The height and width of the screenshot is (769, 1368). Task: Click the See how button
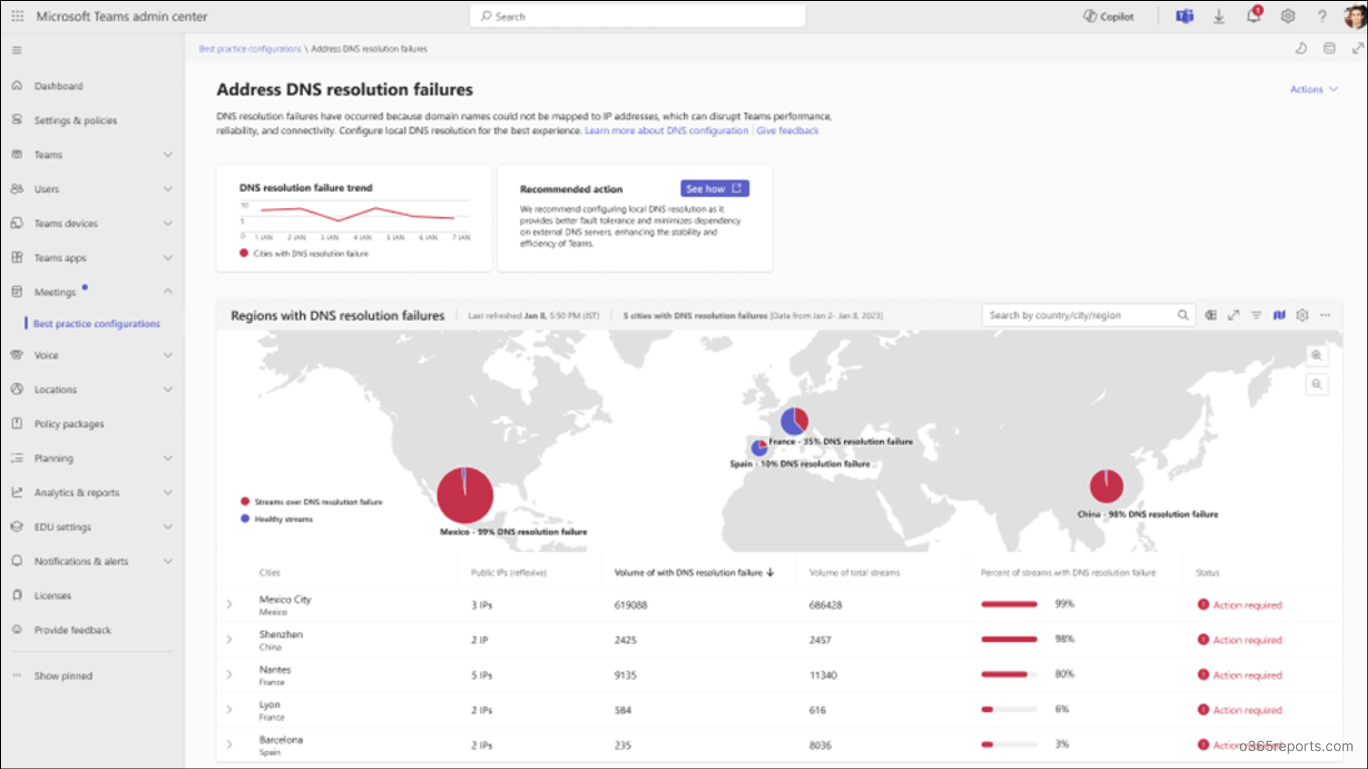click(x=715, y=188)
